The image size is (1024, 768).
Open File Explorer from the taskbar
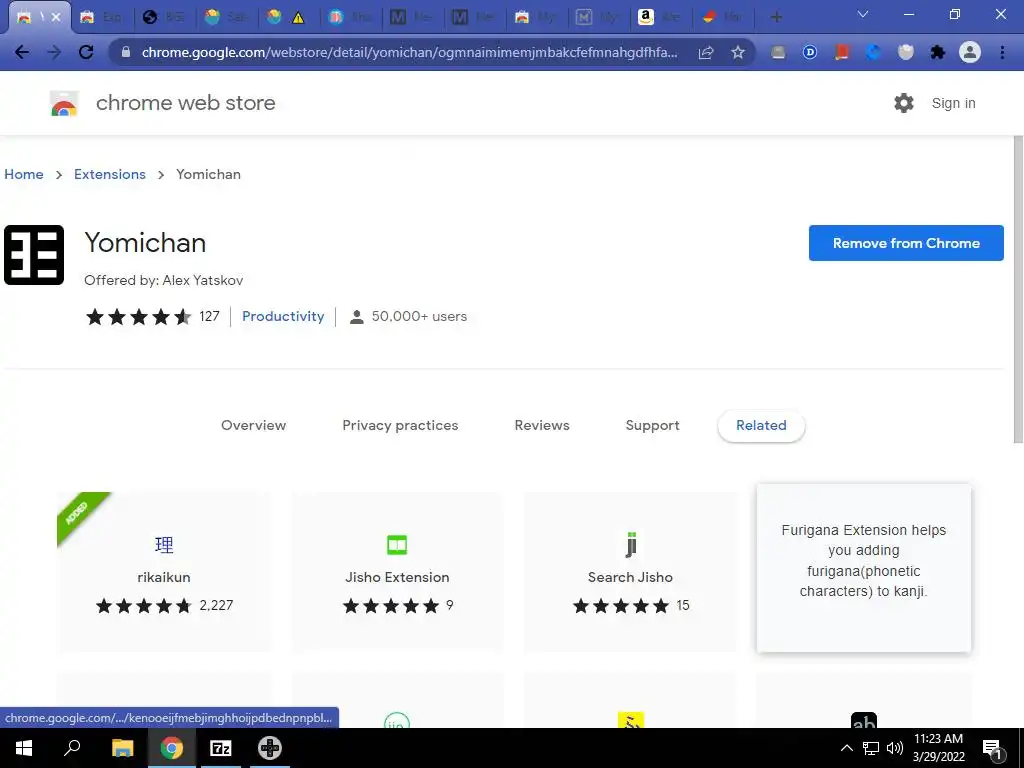(122, 748)
